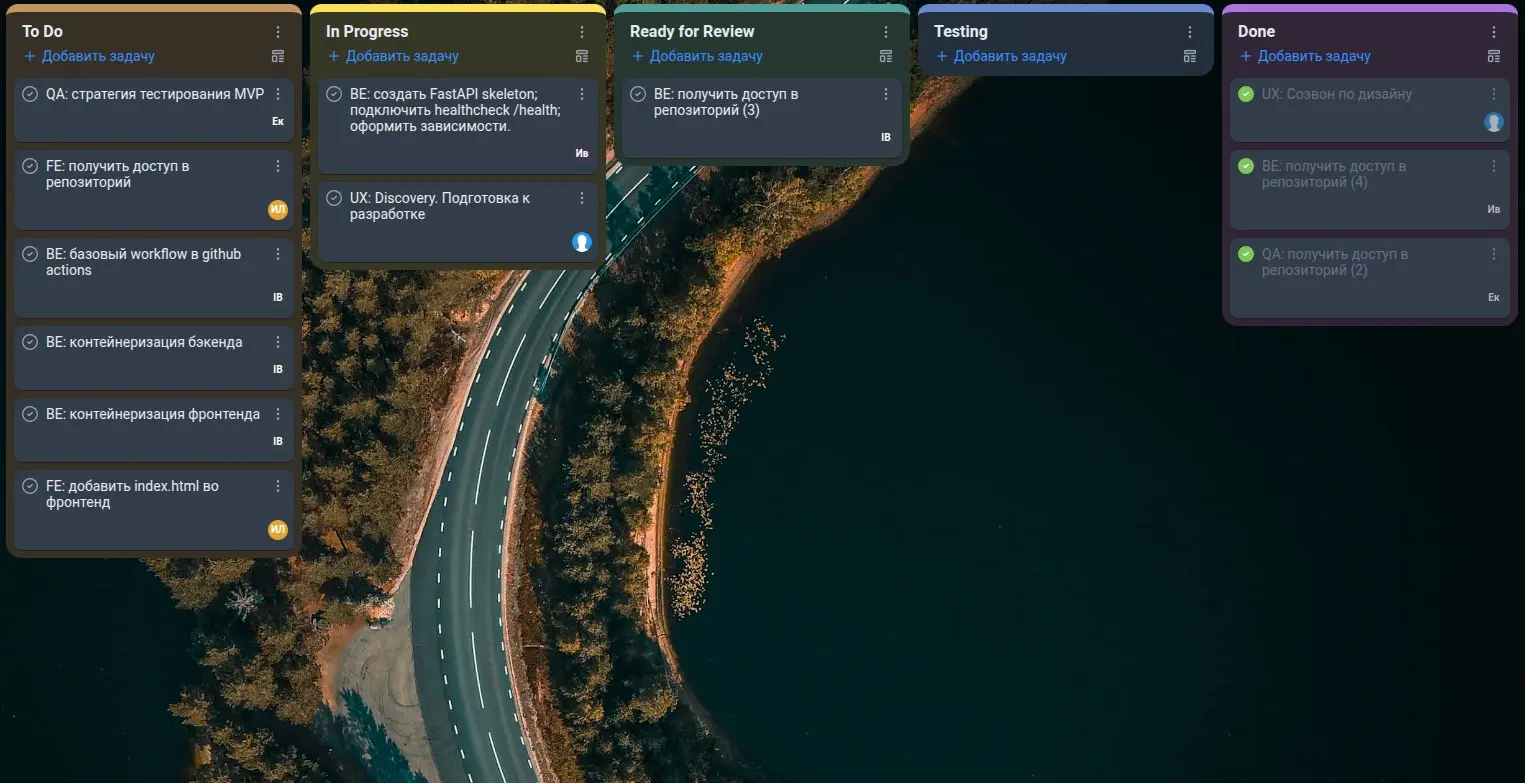The image size is (1525, 783).
Task: Open three-dot menu on BE: контейнеризация фронтенда card
Action: 278,414
